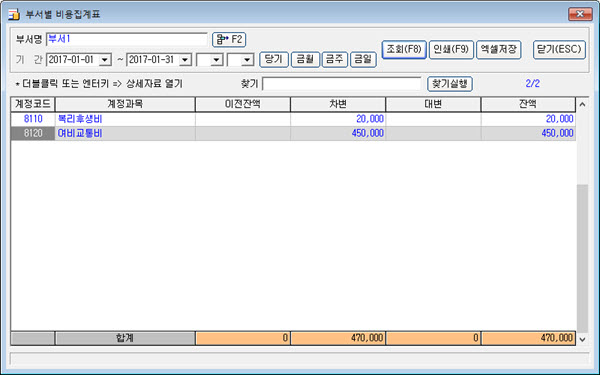Select the 여비교통비 row

[293, 133]
